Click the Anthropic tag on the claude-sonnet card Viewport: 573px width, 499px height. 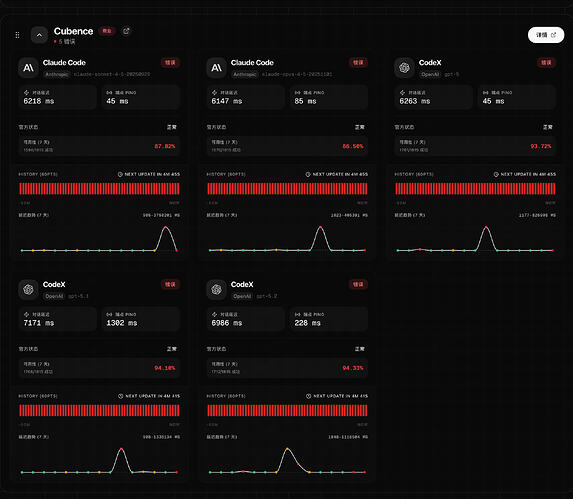(57, 75)
